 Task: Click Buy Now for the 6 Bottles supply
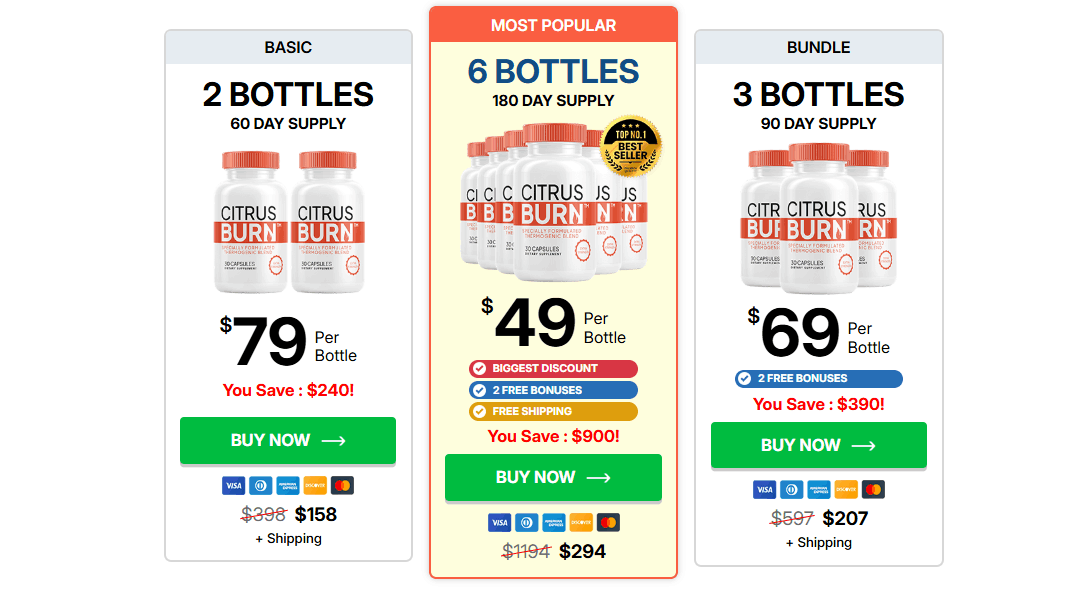(x=553, y=477)
